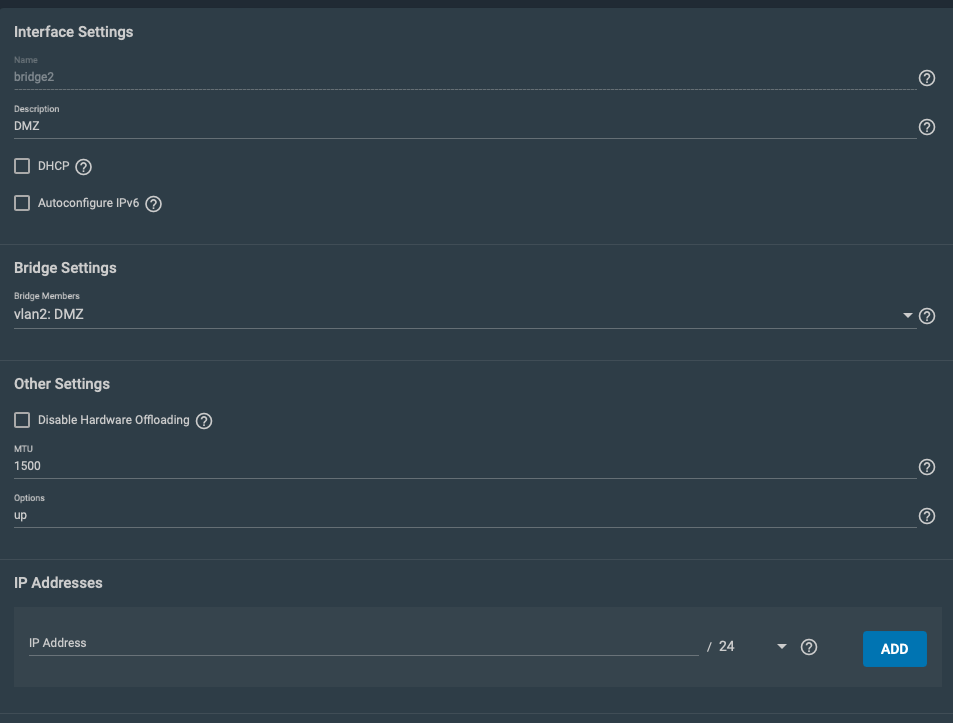Open the netmask 24 dropdown
The height and width of the screenshot is (723, 953).
(782, 646)
